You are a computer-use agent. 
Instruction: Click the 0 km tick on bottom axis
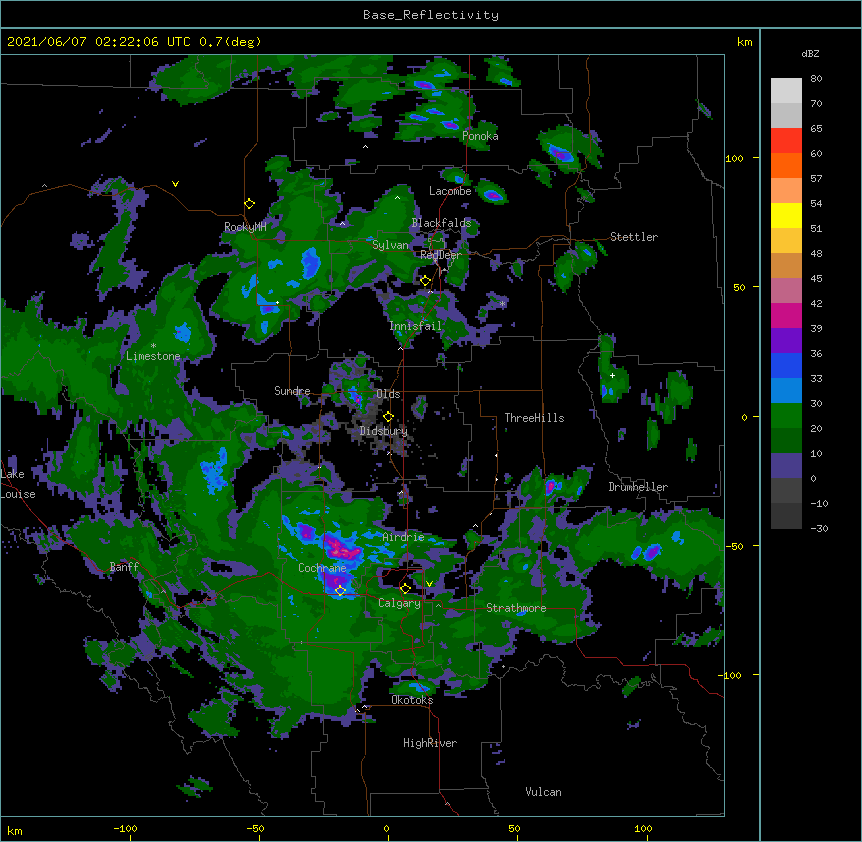(387, 829)
